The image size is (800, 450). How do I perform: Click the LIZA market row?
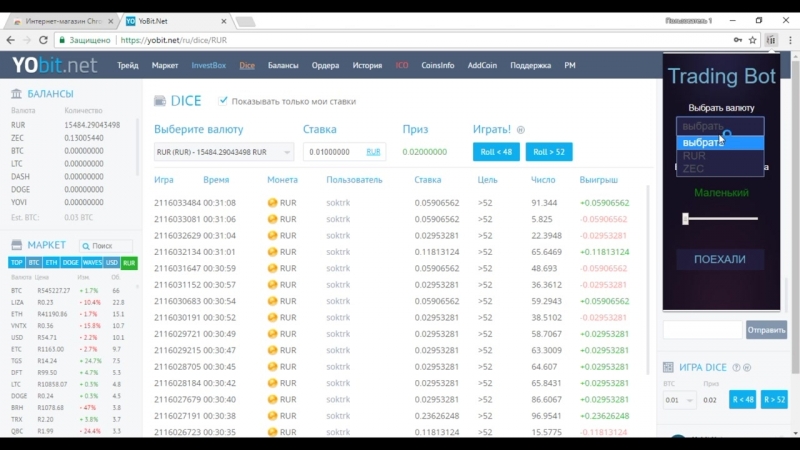point(71,302)
